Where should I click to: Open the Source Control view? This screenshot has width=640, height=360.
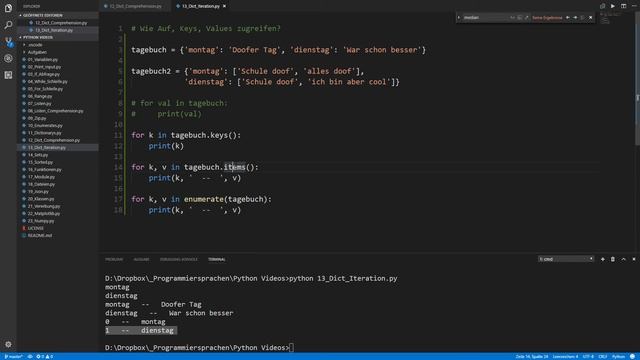tap(8, 42)
